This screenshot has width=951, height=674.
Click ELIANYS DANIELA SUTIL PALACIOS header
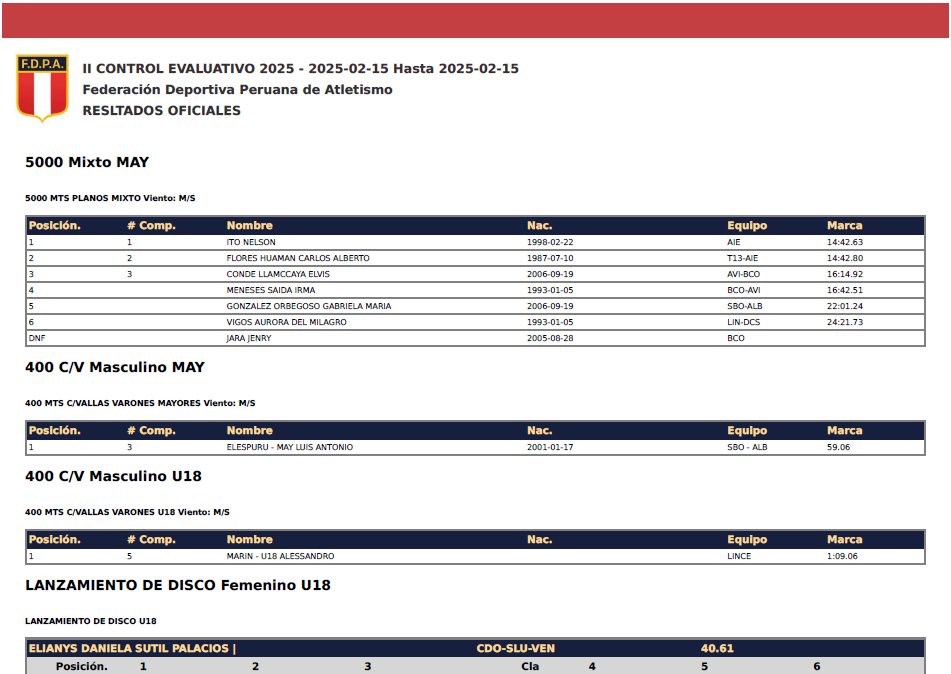pyautogui.click(x=132, y=648)
